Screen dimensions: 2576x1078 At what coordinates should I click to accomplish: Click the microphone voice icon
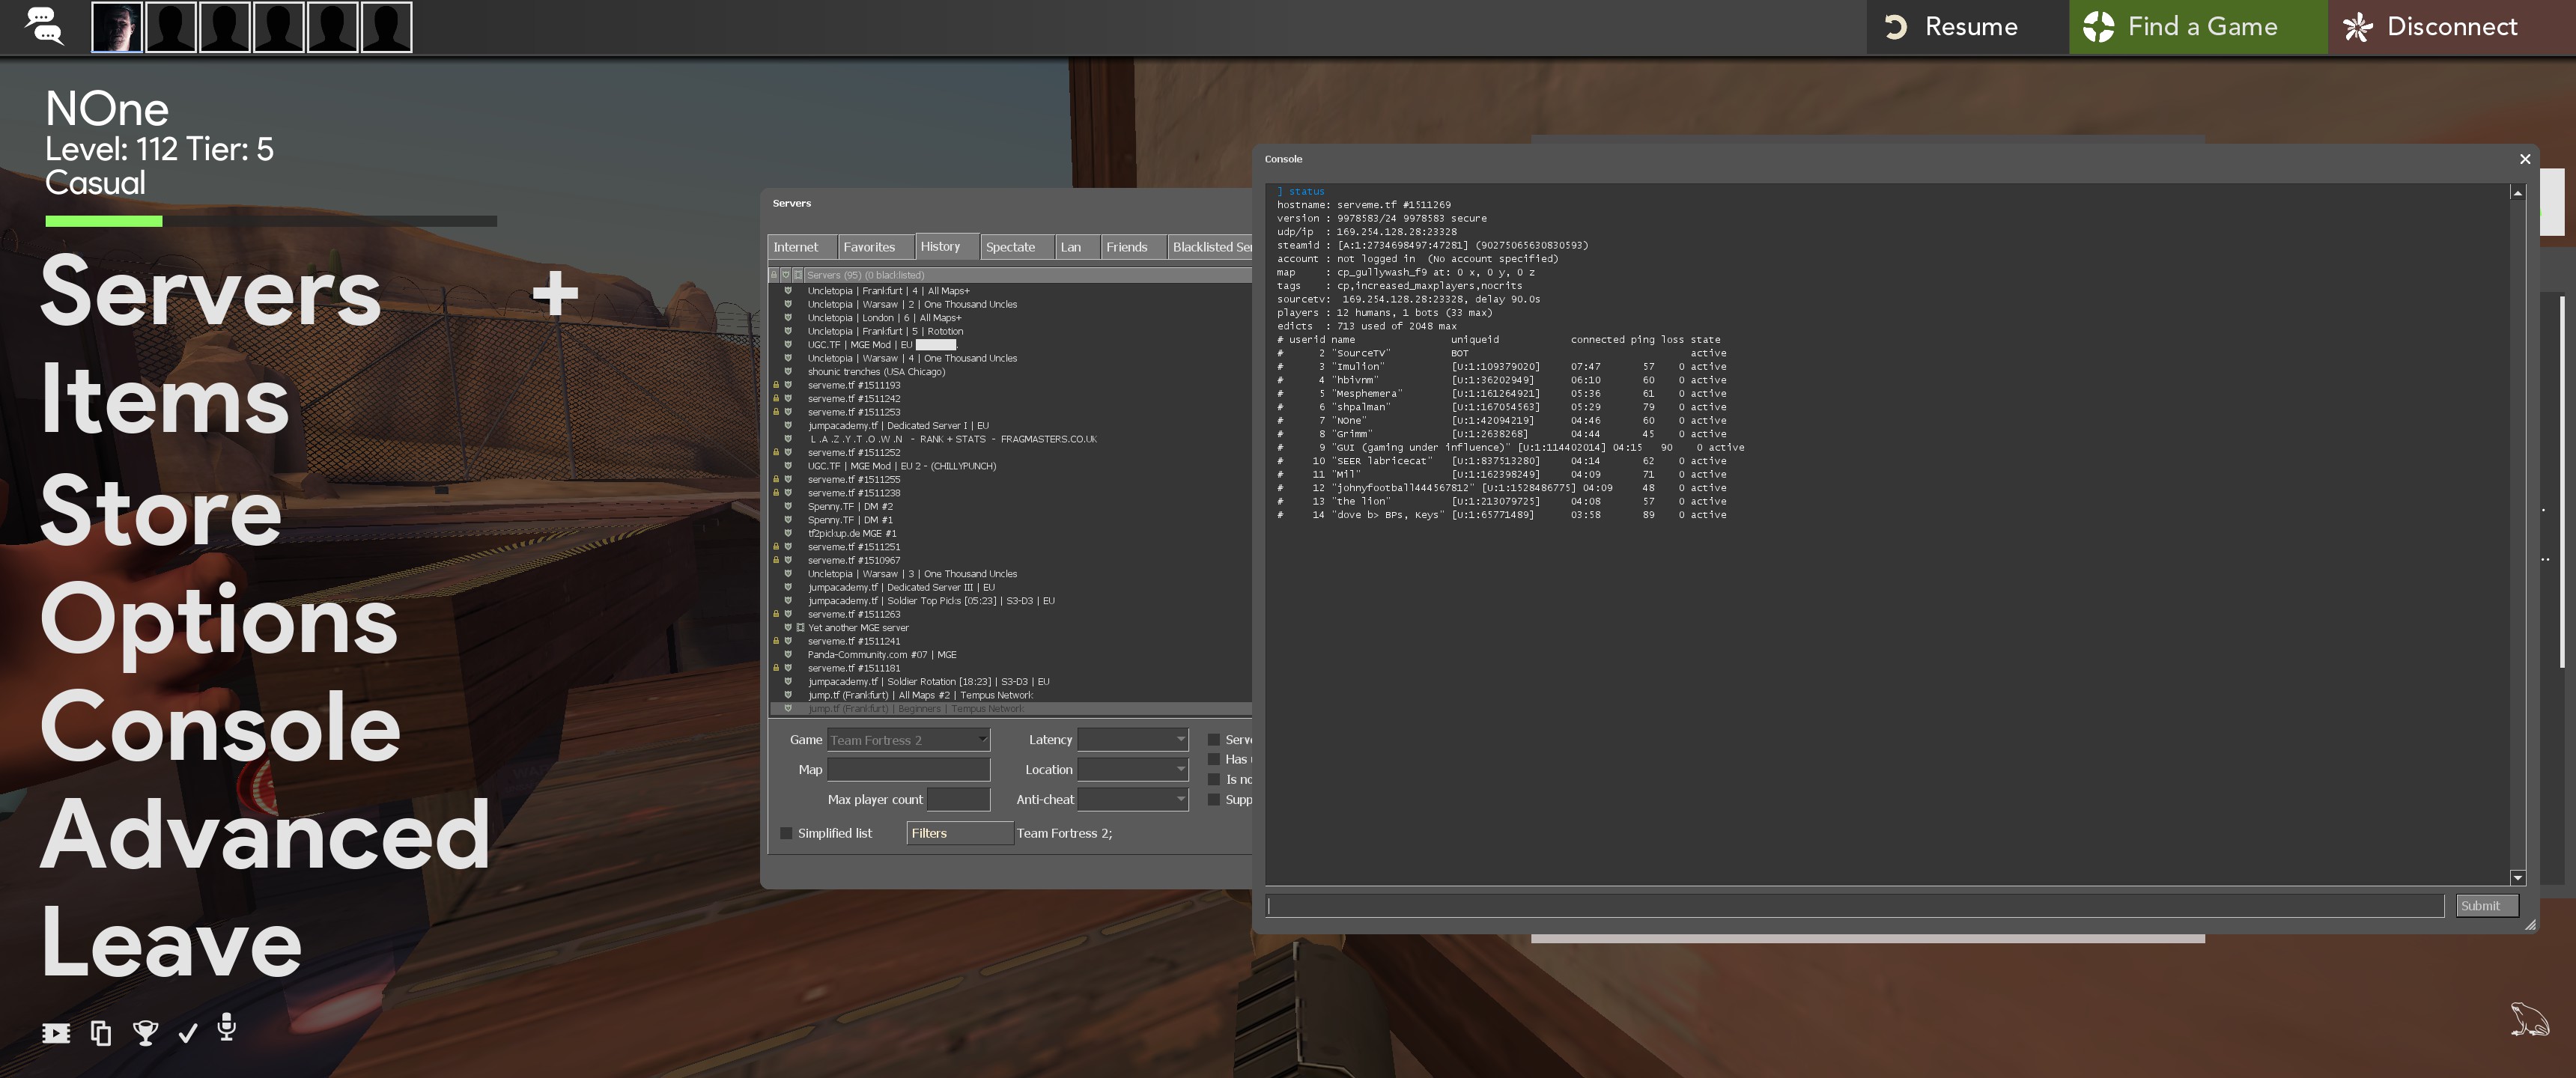(x=227, y=1027)
